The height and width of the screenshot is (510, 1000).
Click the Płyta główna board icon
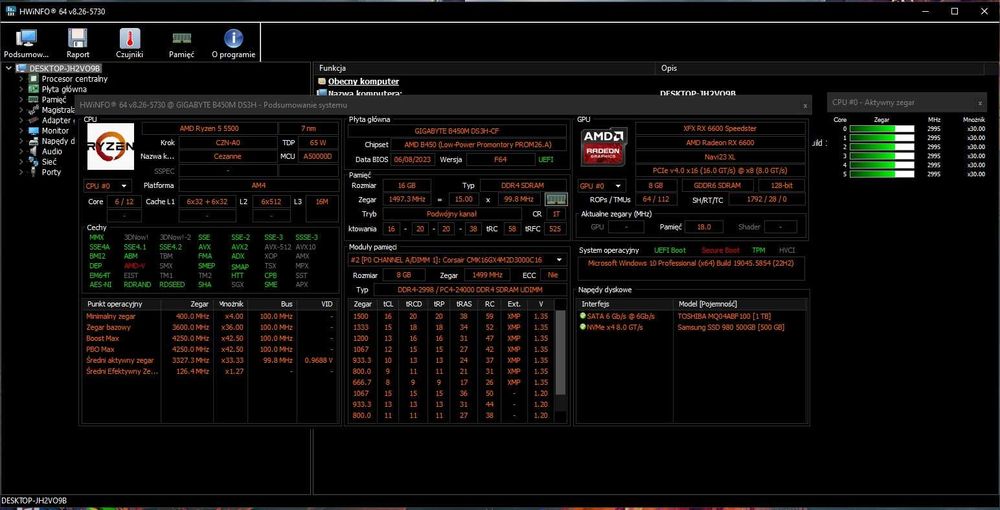(x=34, y=89)
